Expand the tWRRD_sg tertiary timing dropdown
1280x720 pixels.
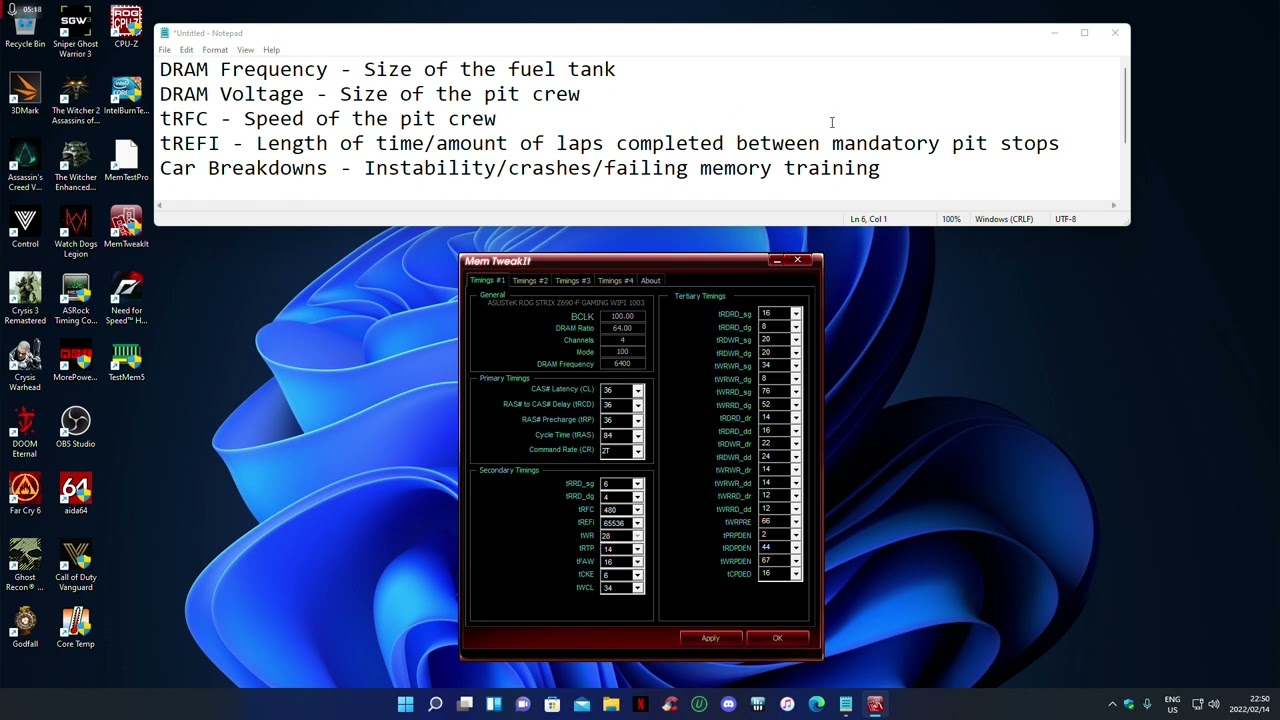coord(796,392)
